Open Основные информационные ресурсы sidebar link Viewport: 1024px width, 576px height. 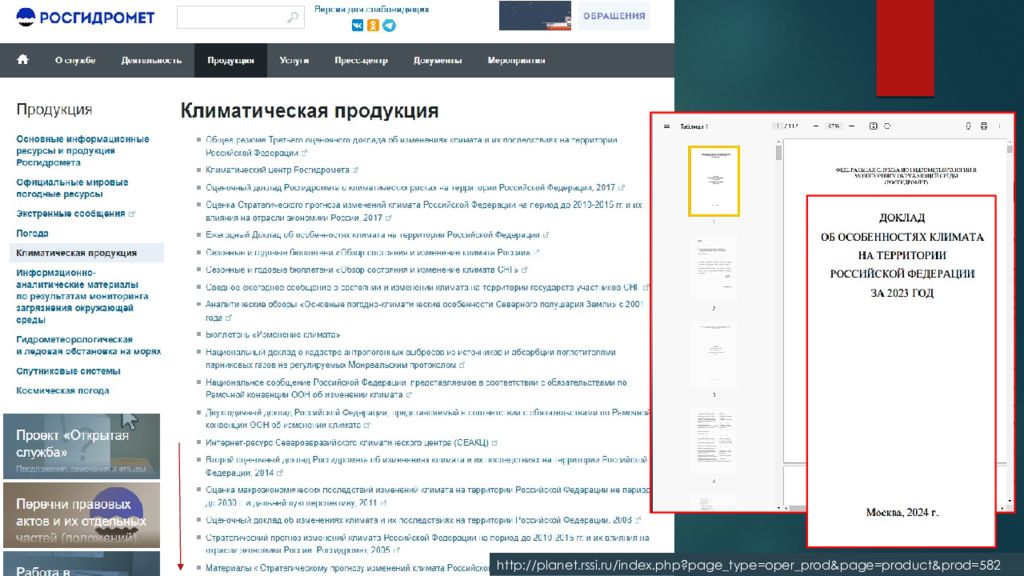[x=82, y=151]
